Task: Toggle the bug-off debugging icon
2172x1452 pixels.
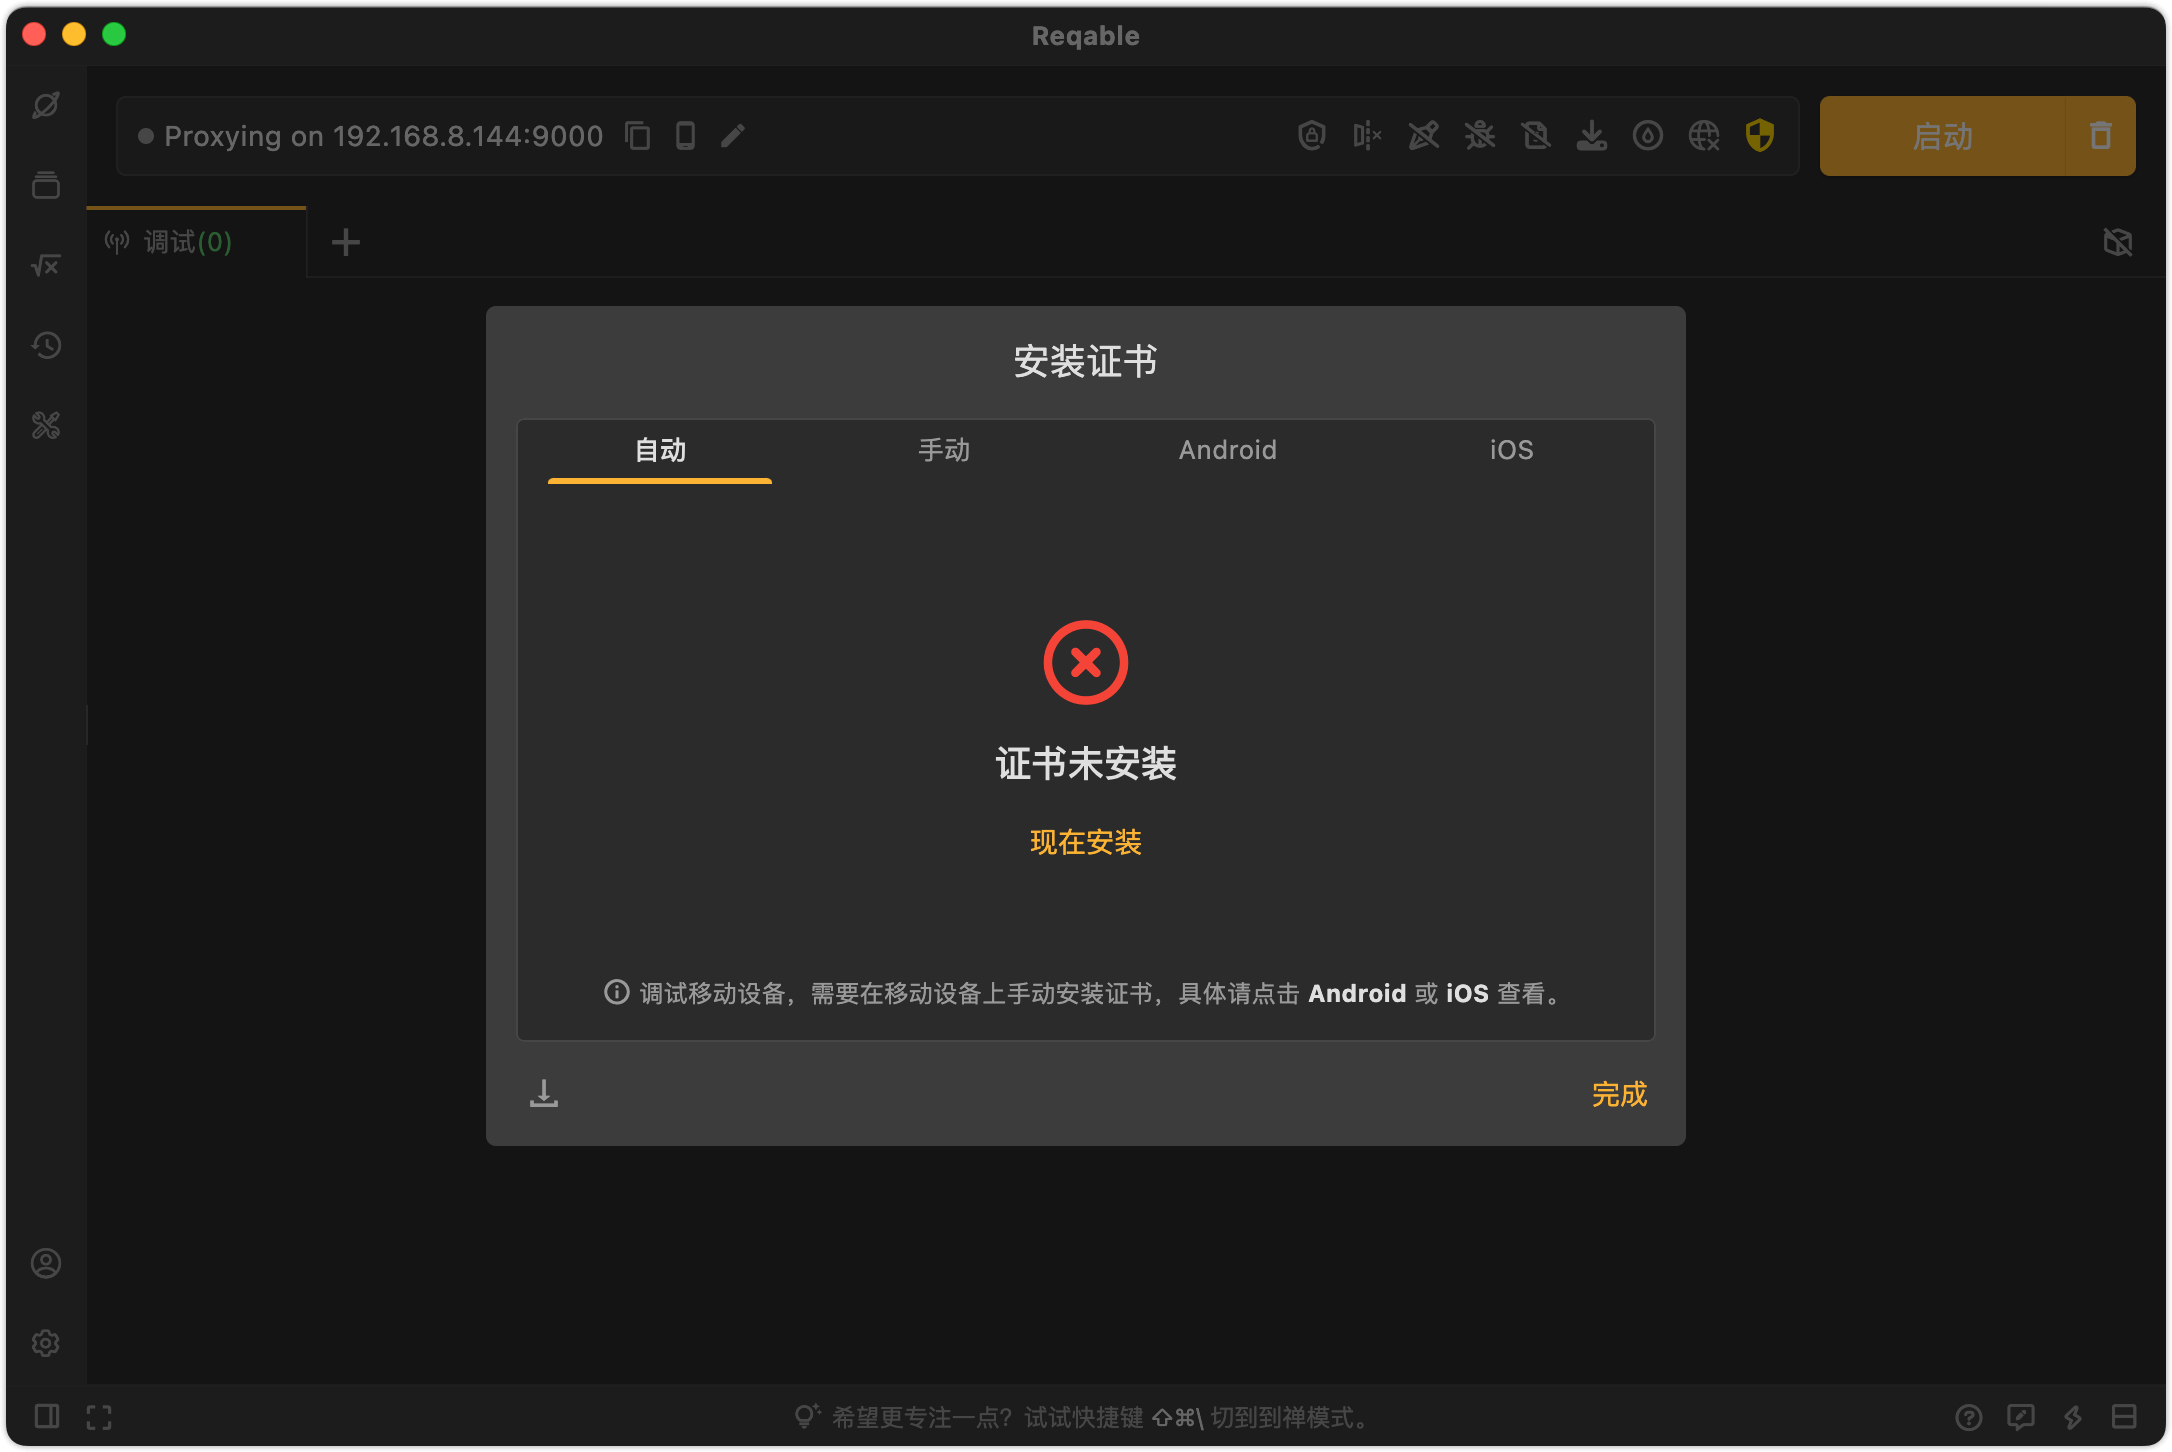Action: coord(1480,135)
